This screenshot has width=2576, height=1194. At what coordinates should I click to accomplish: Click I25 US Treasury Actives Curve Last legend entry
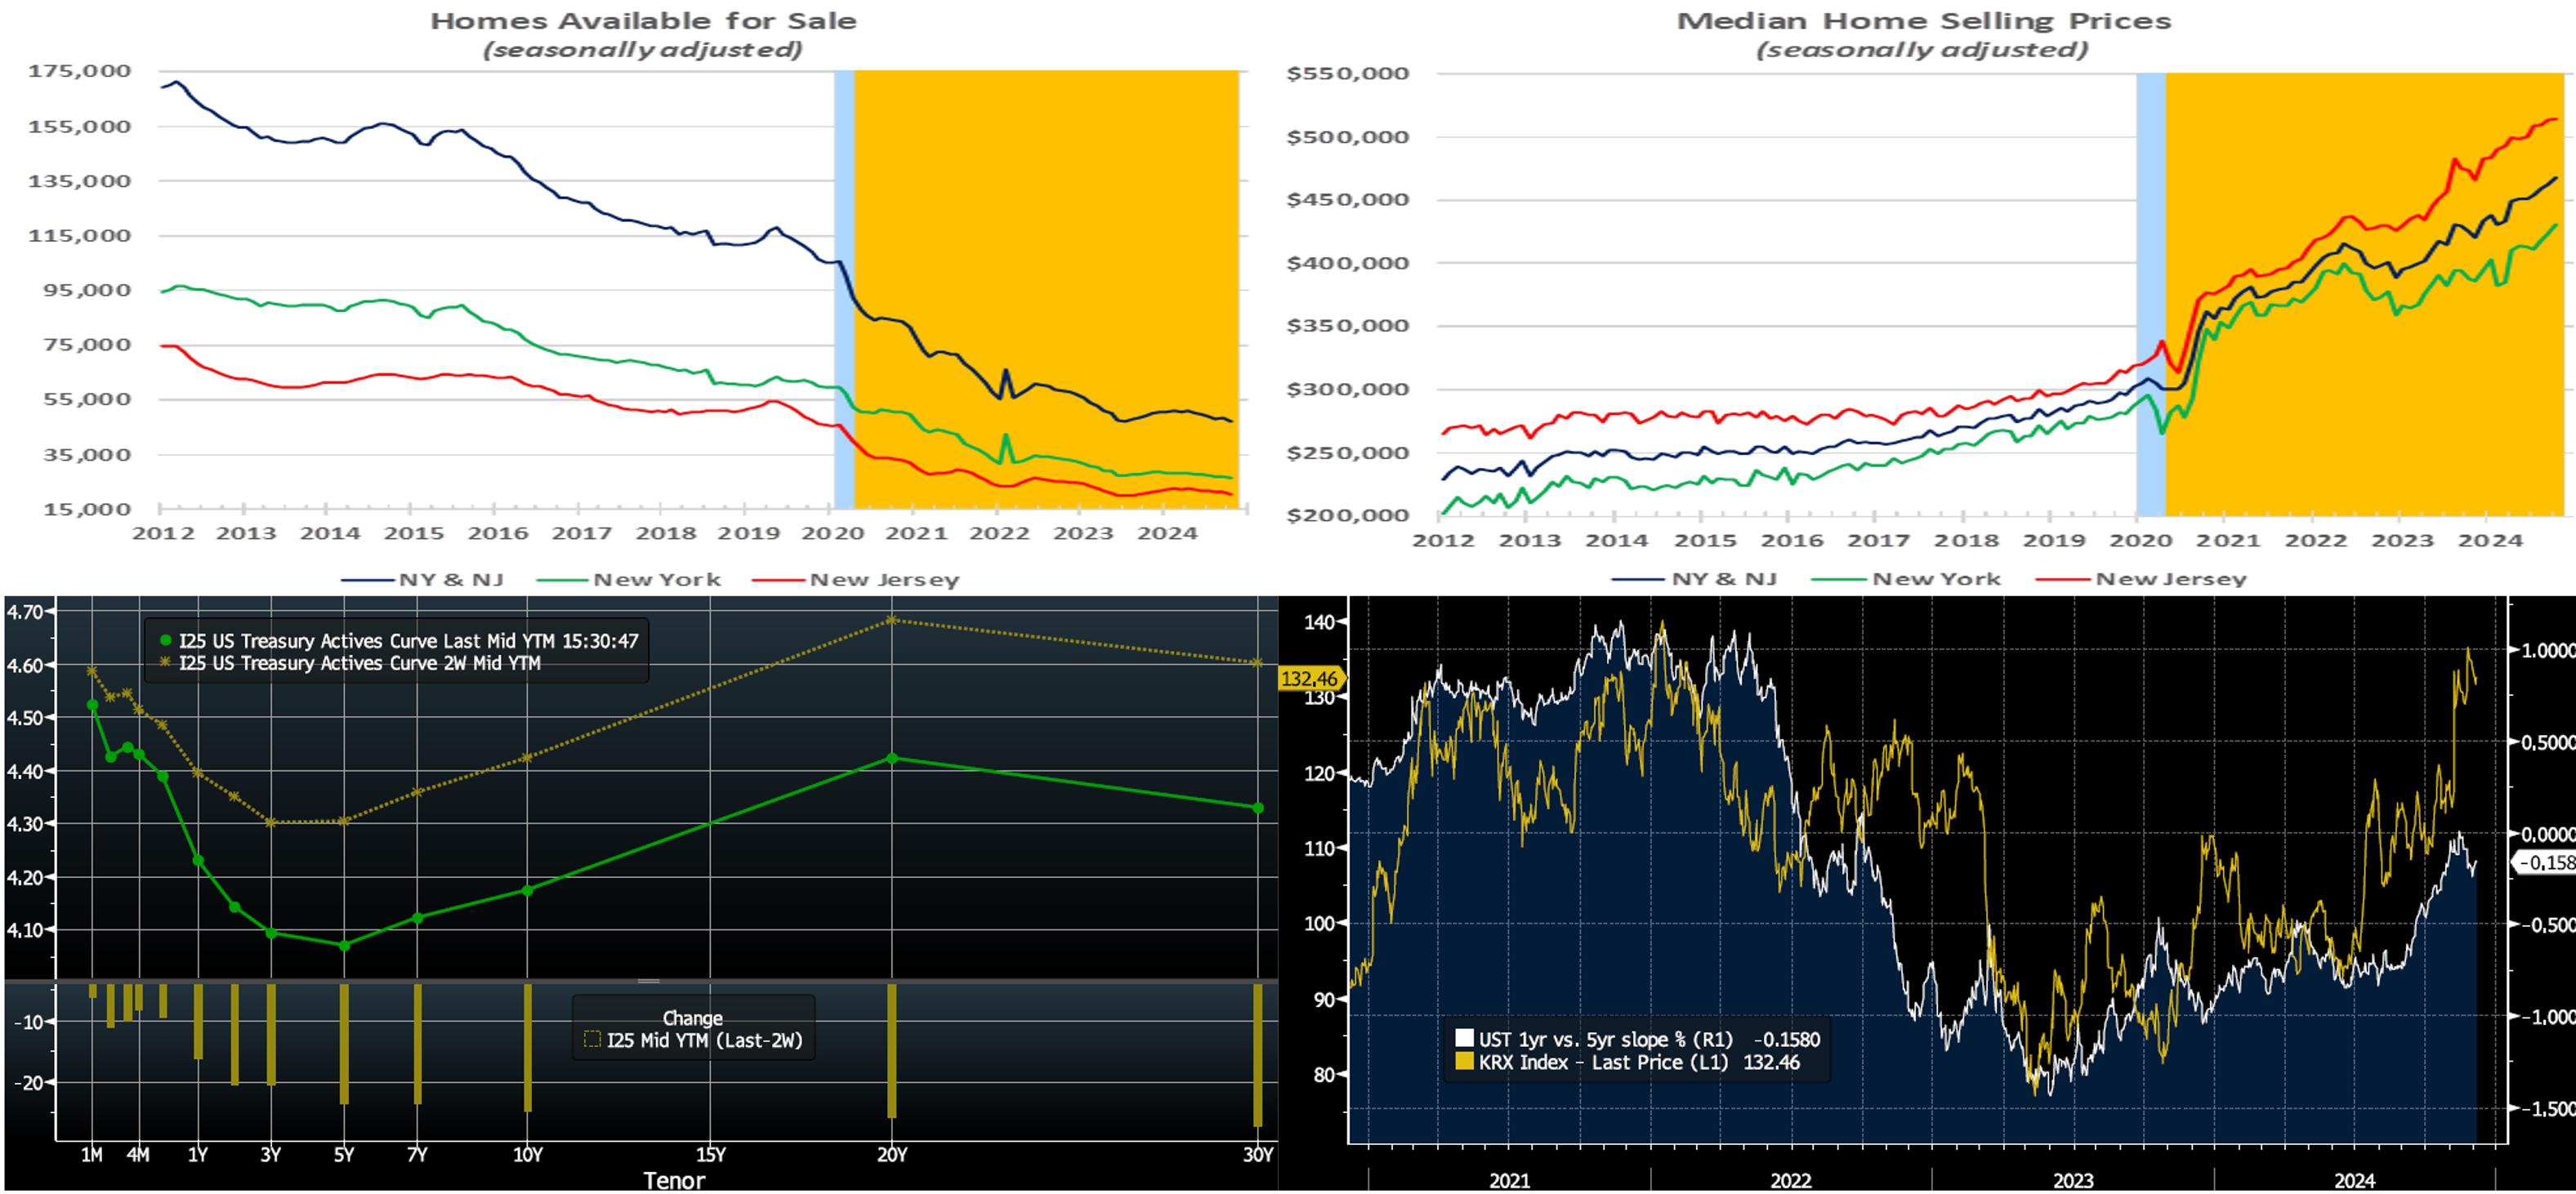408,641
